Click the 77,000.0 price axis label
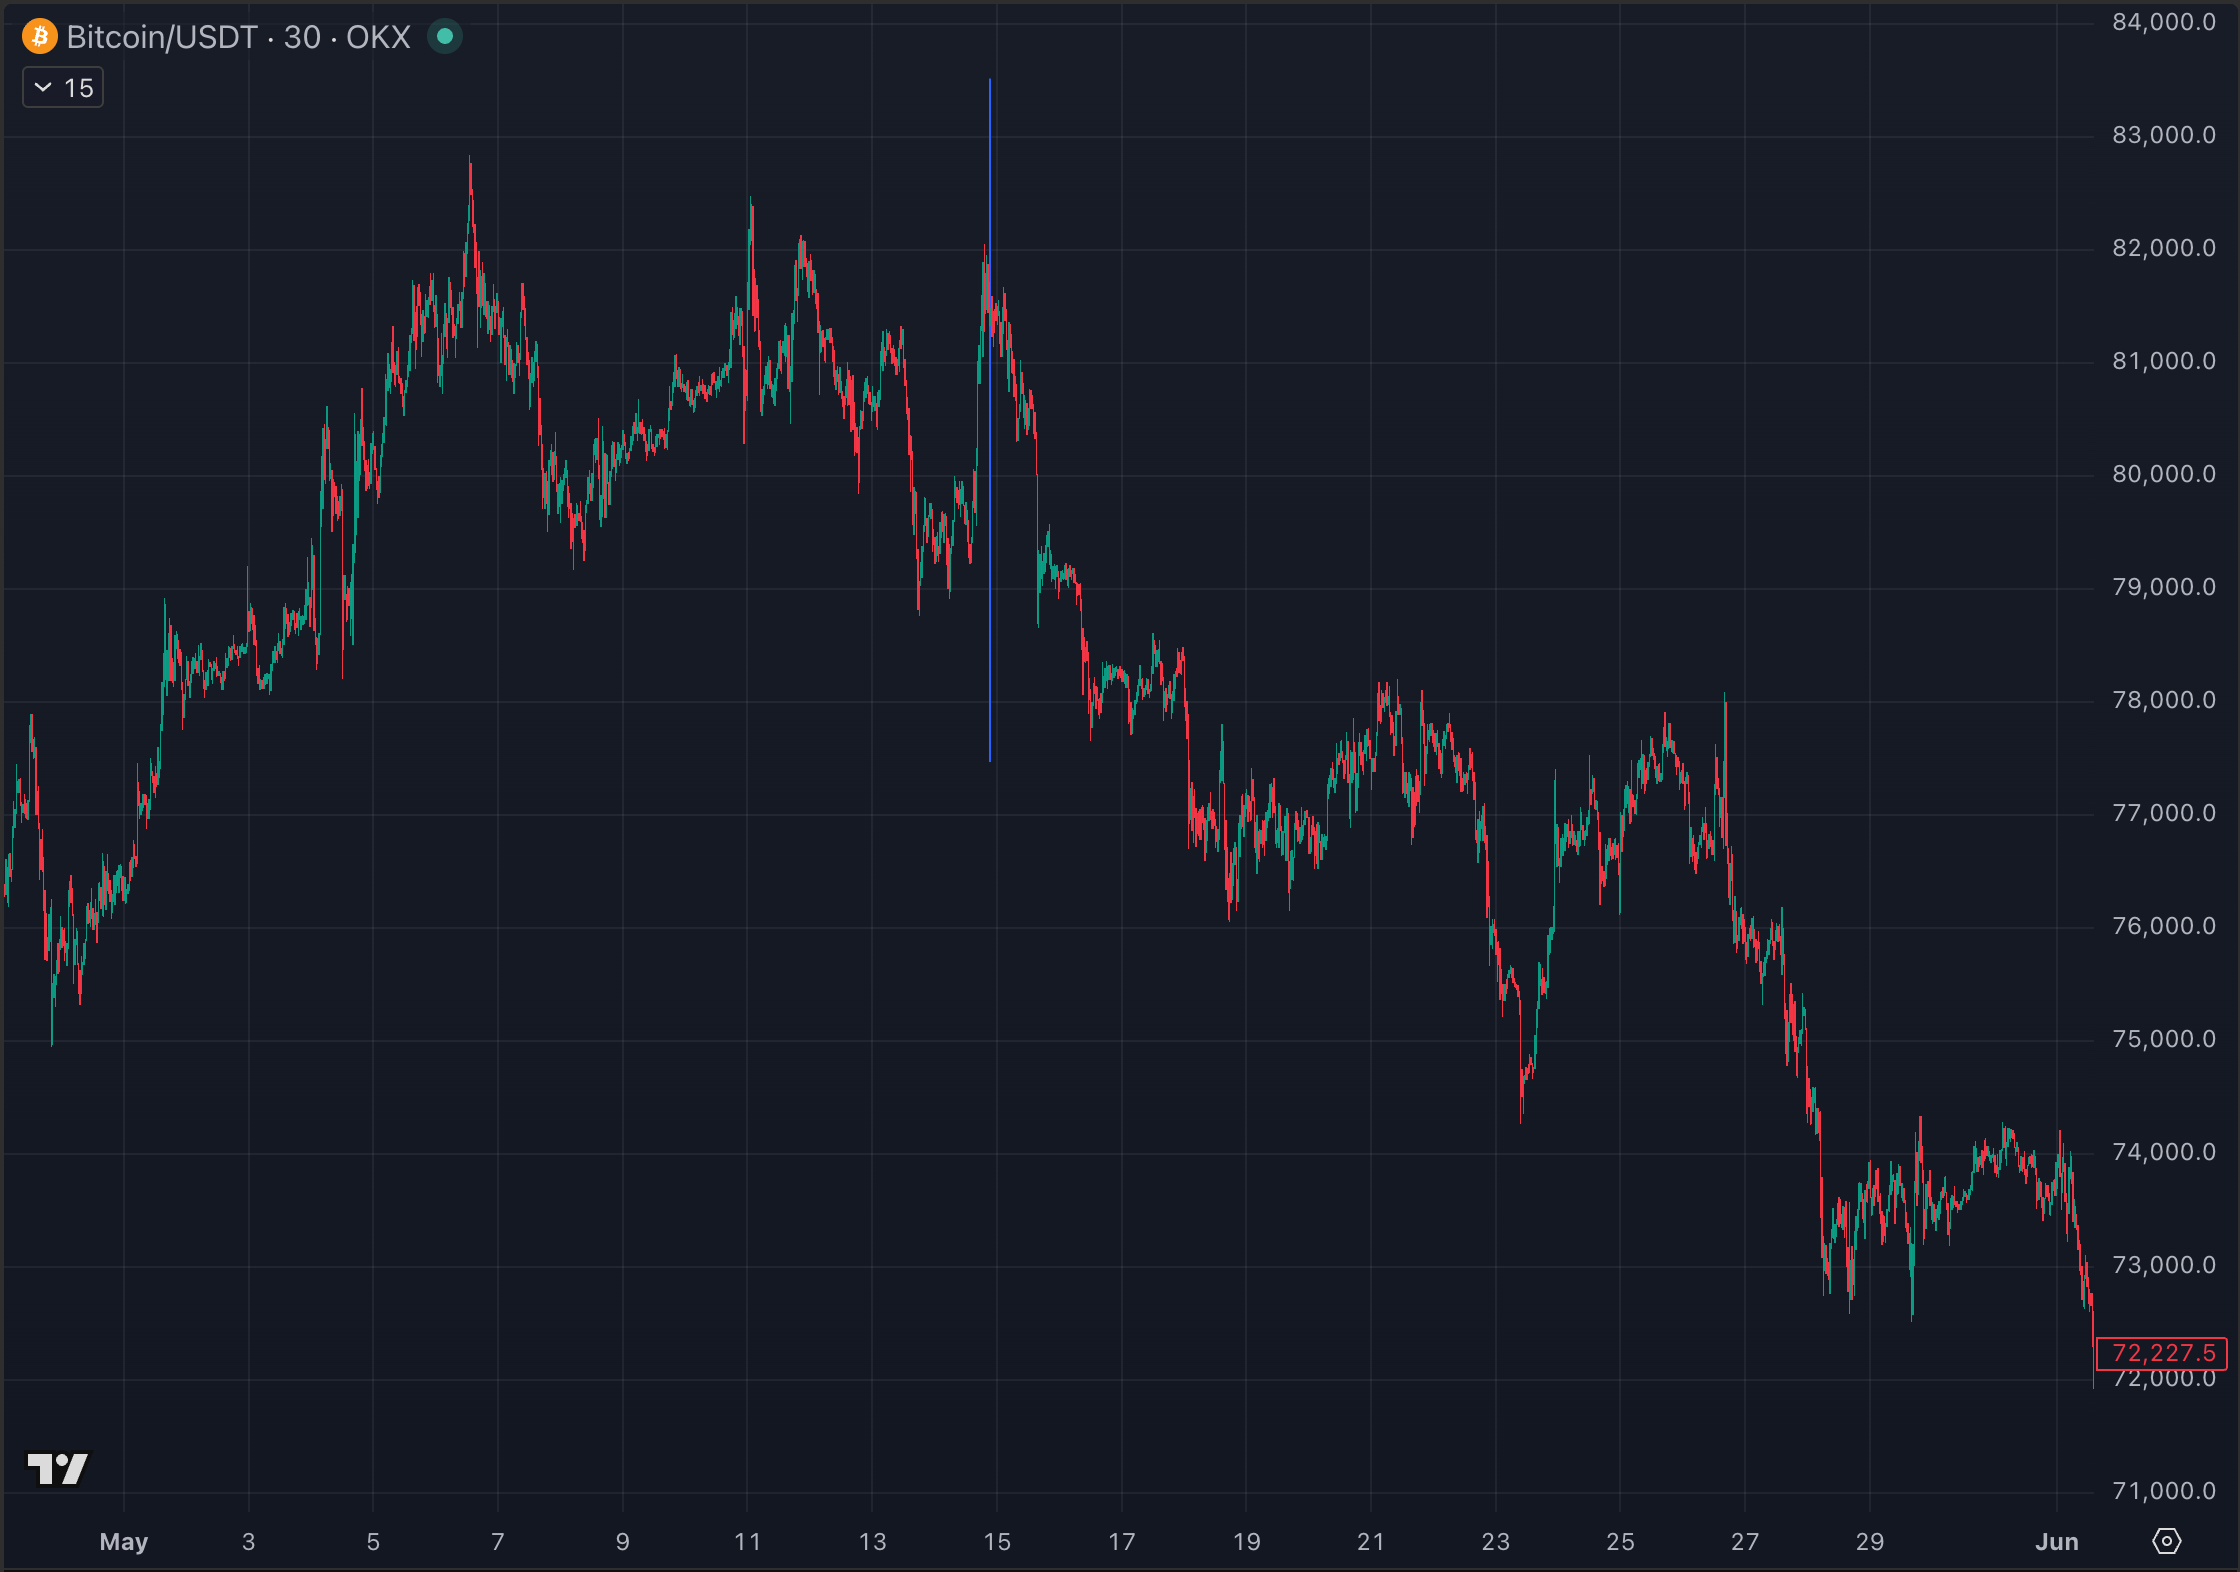Viewport: 2240px width, 1572px height. tap(2164, 813)
